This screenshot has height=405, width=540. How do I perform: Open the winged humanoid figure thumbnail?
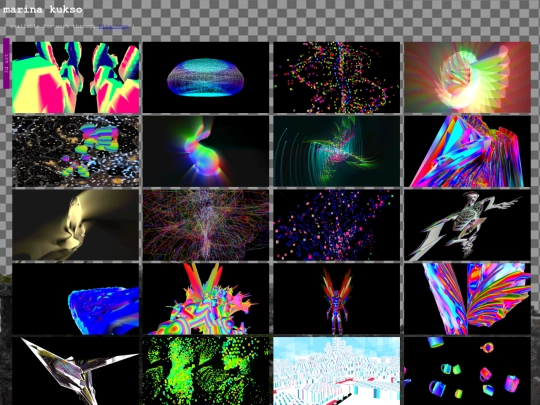point(337,299)
